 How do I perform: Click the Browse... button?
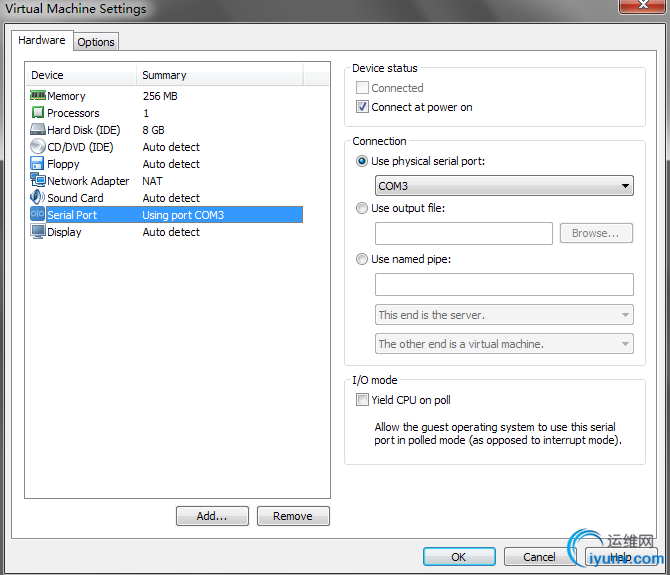(x=596, y=233)
